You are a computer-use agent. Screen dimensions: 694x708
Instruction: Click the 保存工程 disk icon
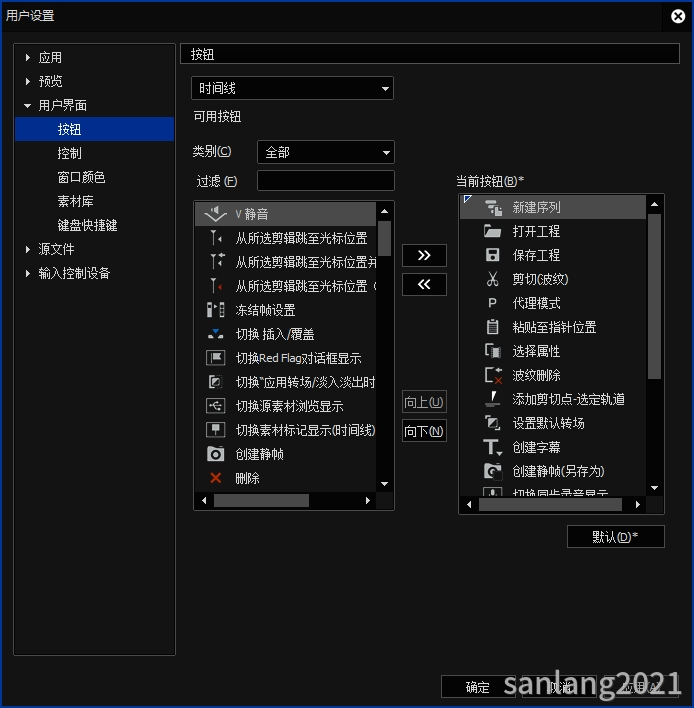coord(492,255)
